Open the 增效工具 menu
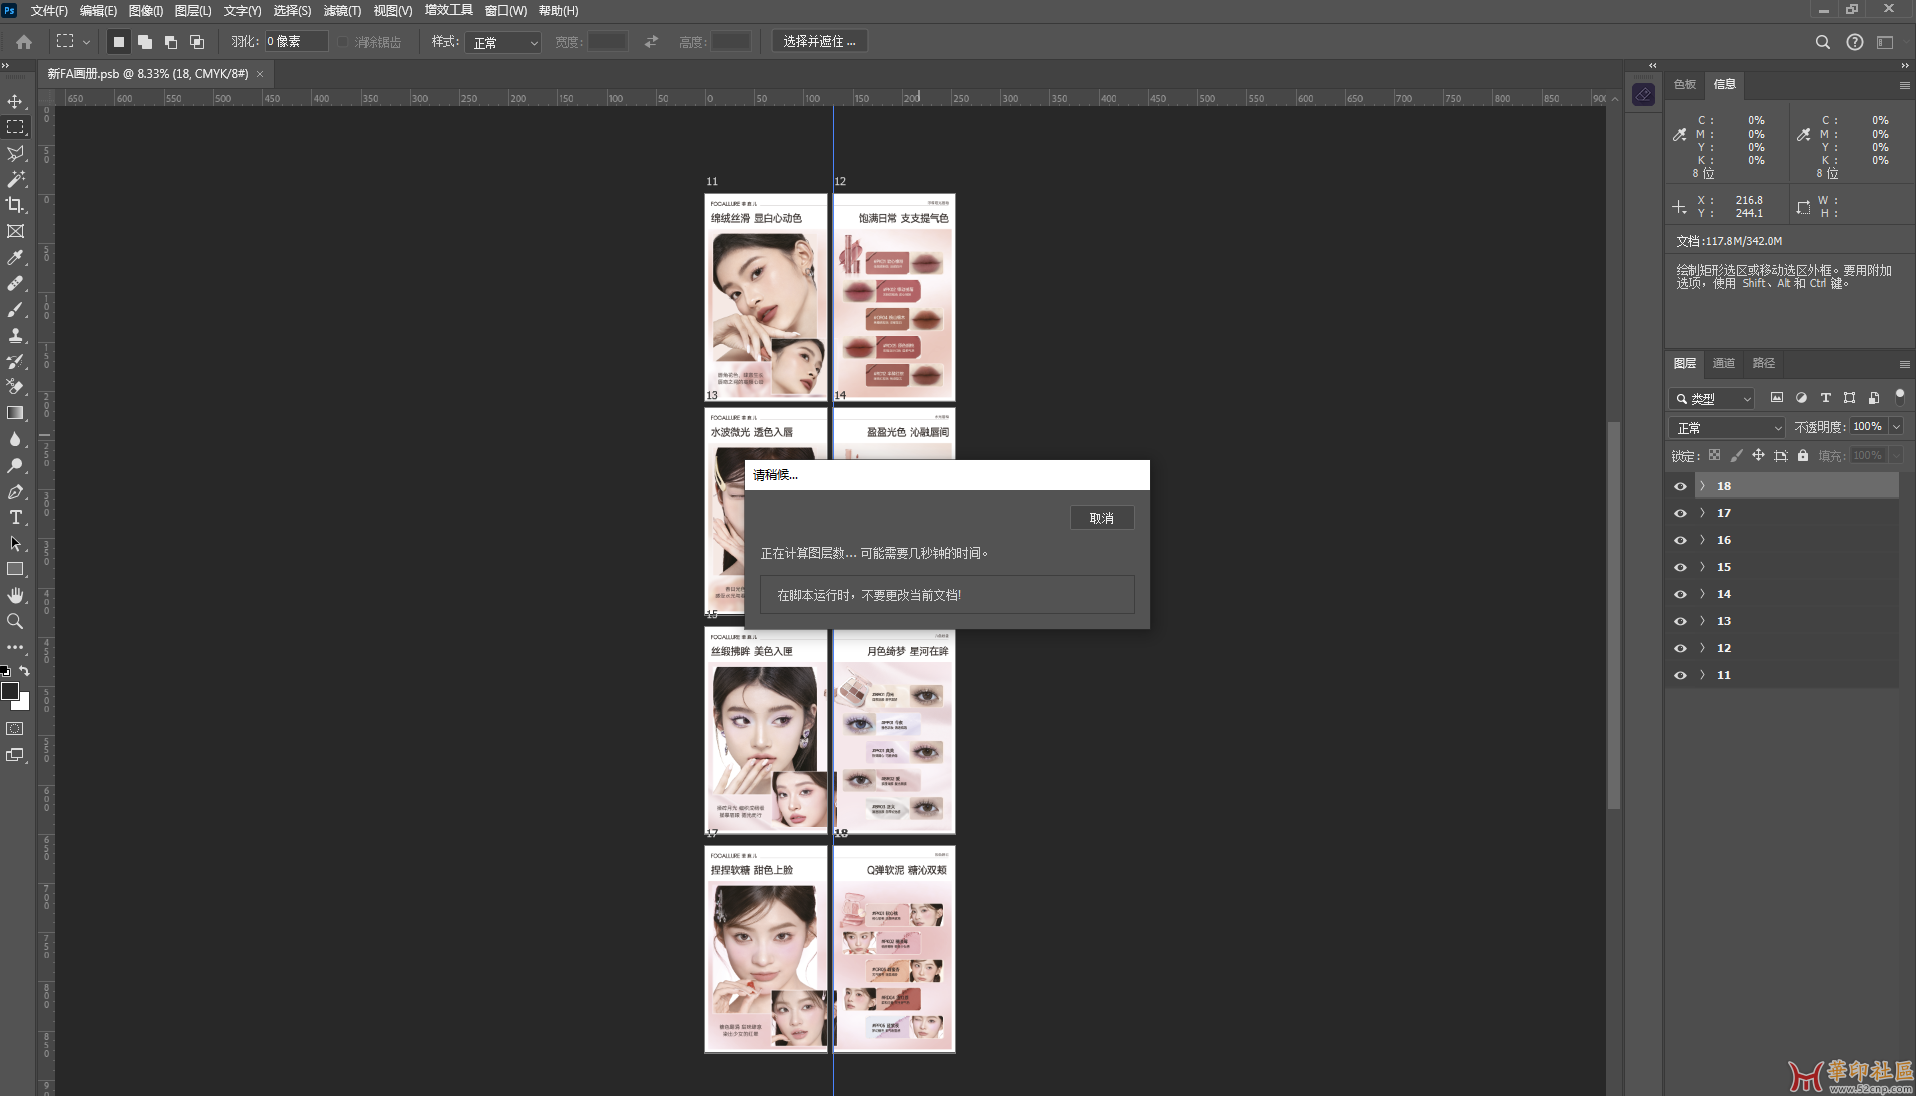The width and height of the screenshot is (1916, 1096). pyautogui.click(x=448, y=10)
